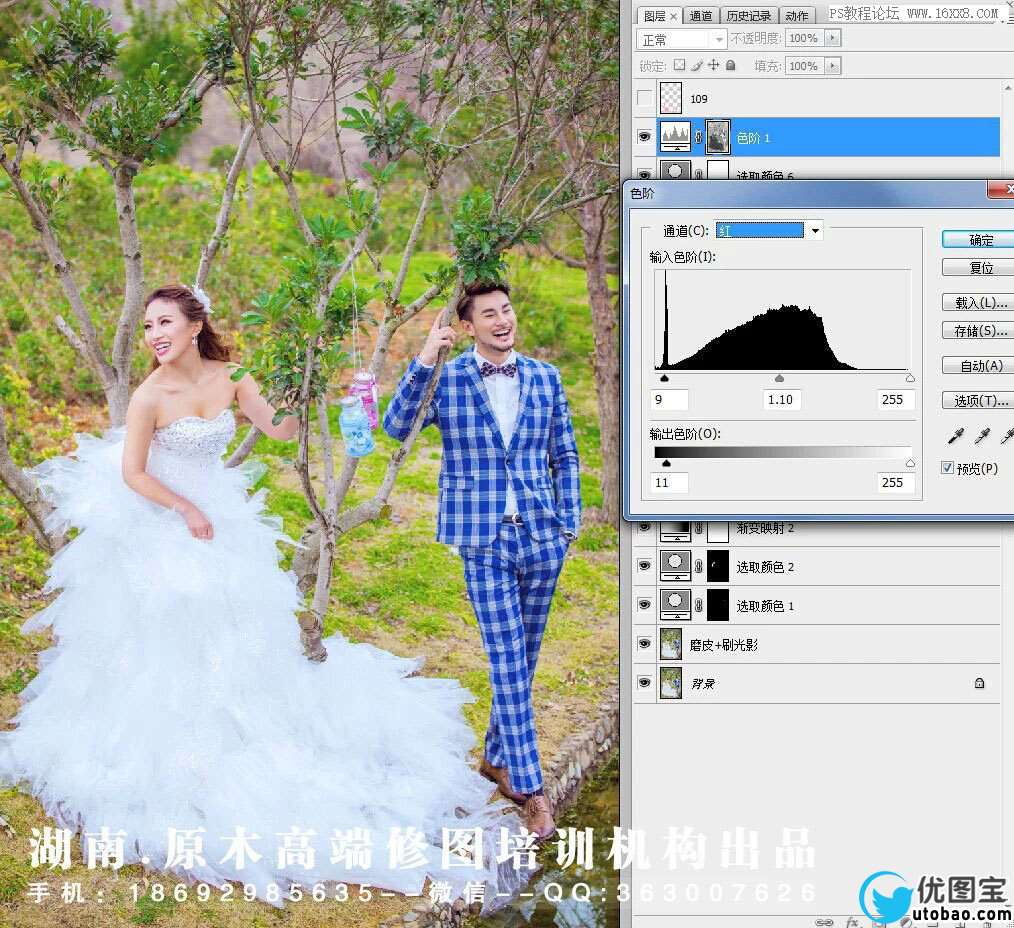The image size is (1014, 928).
Task: Toggle the 预览(P) checkbox
Action: [x=947, y=468]
